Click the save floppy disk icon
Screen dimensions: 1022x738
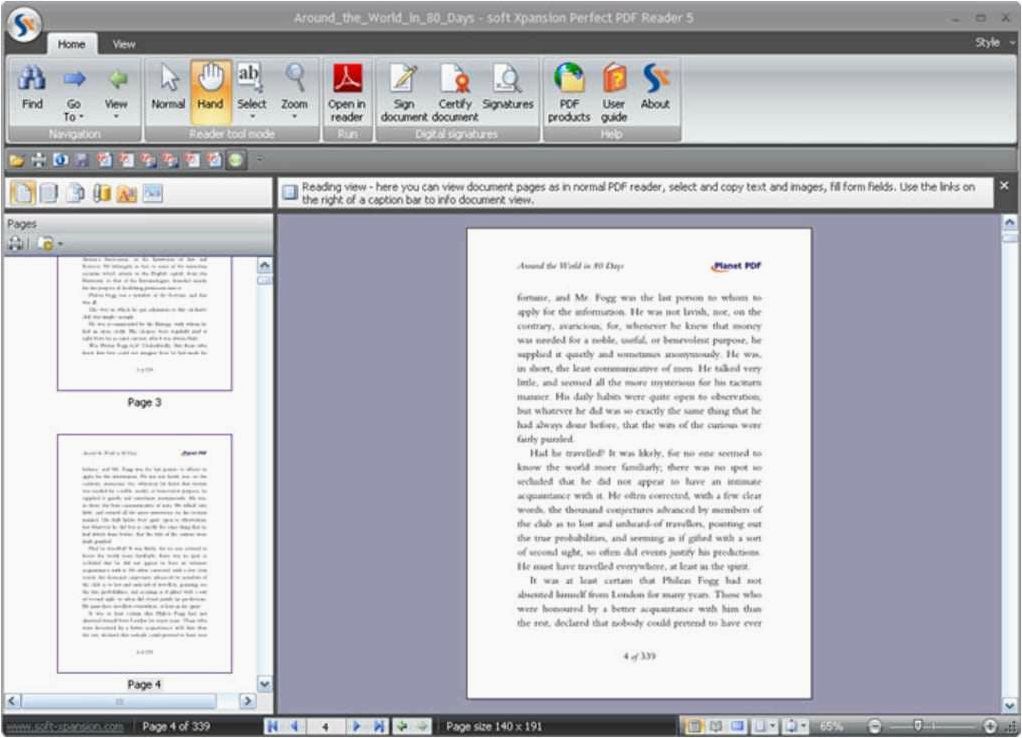[x=82, y=160]
